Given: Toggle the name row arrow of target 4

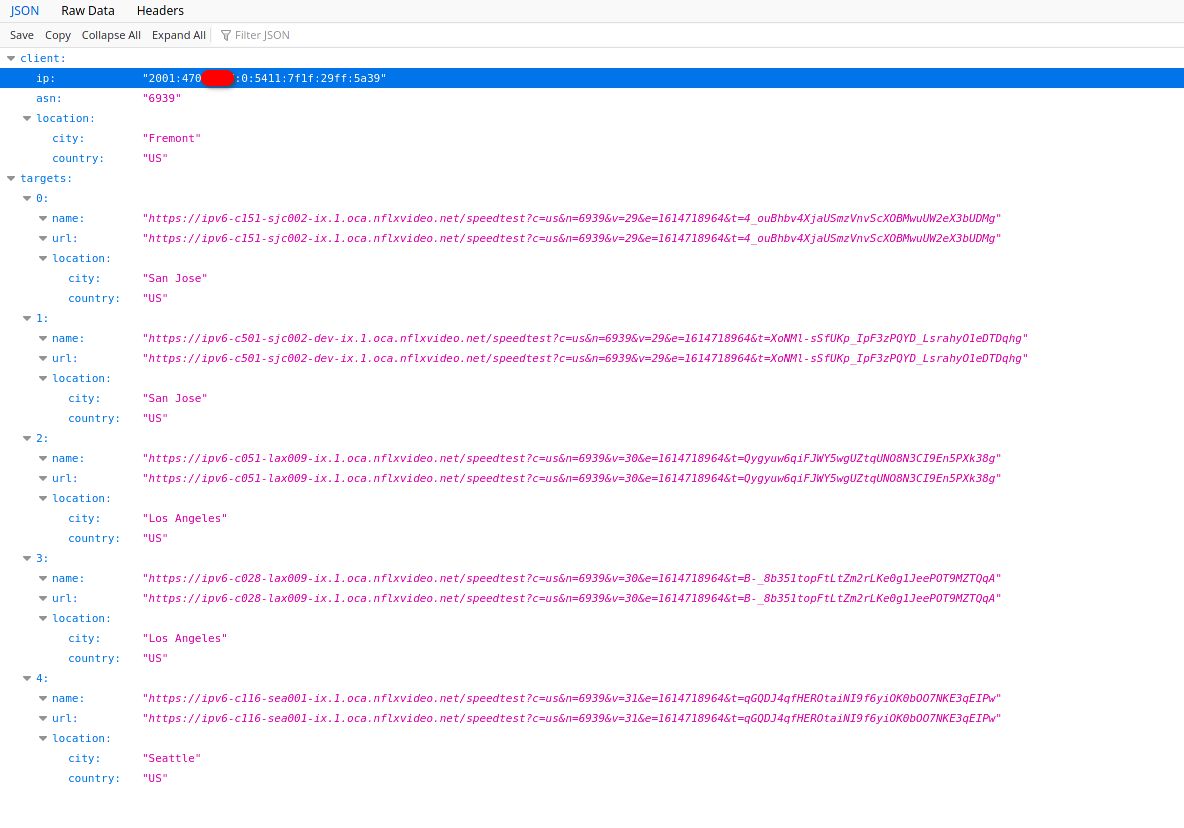Looking at the screenshot, I should 43,698.
